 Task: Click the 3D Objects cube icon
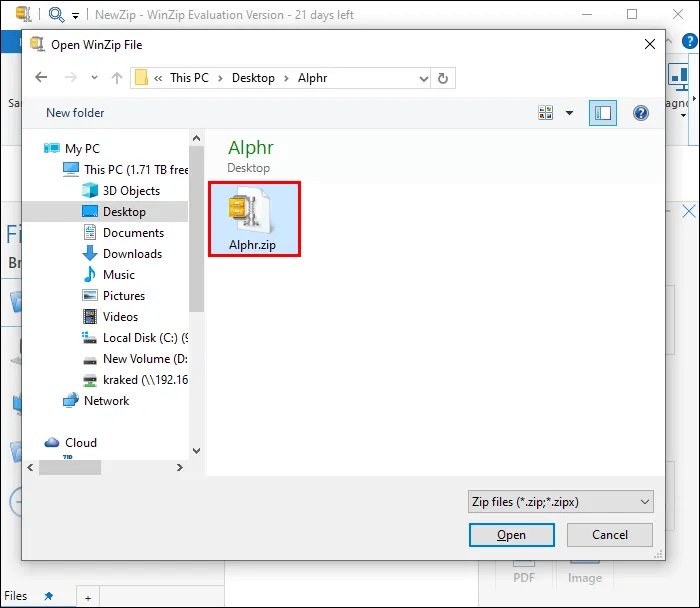(90, 191)
